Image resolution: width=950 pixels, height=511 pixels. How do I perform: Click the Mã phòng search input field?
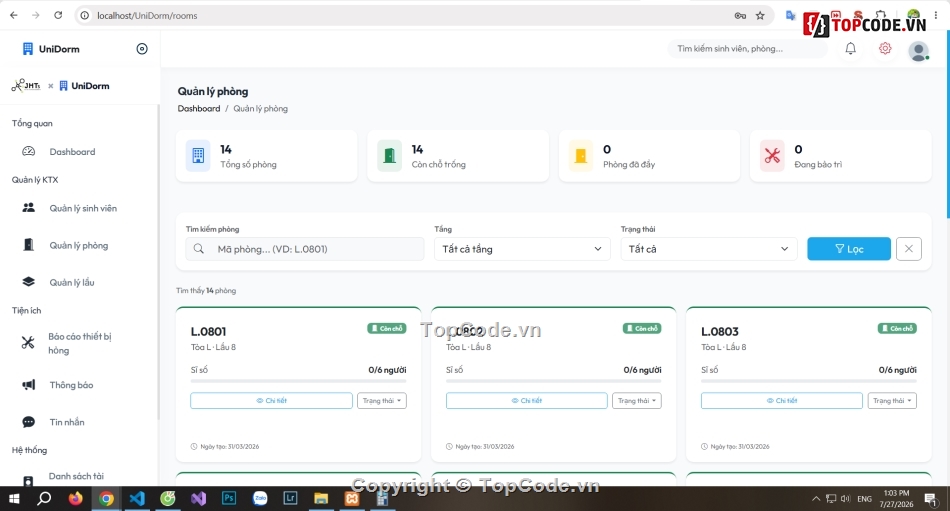click(x=305, y=249)
